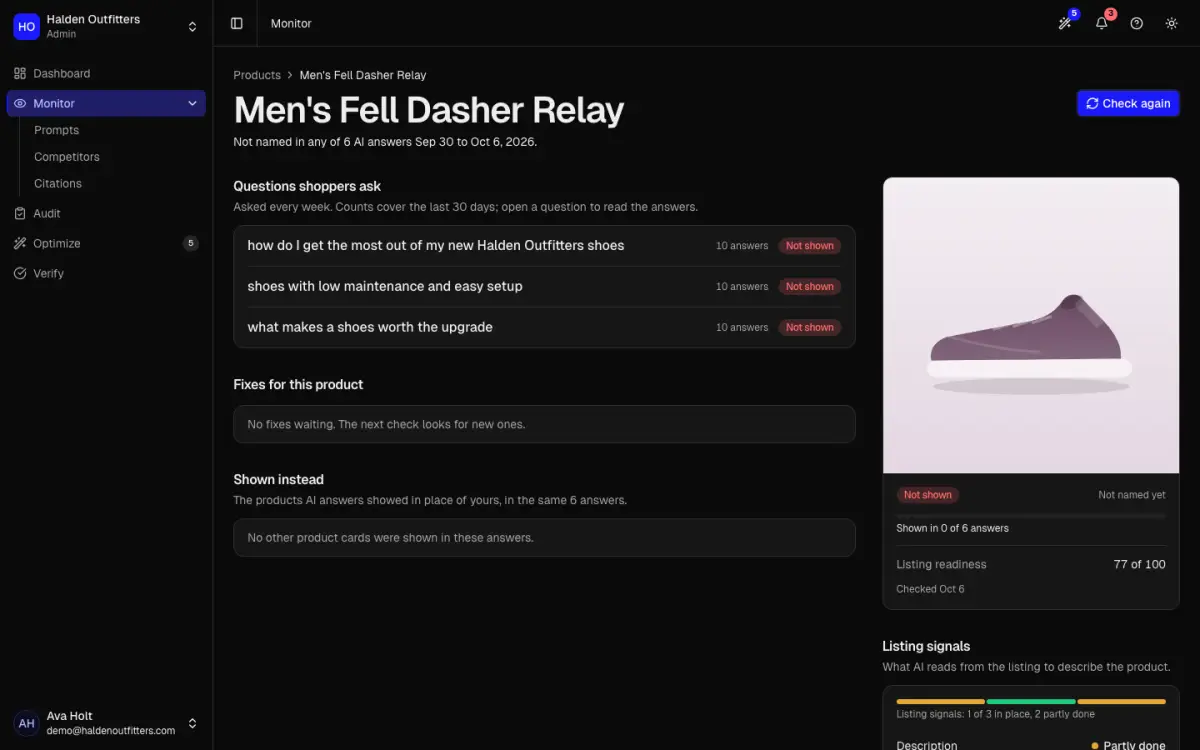Click the Verify checkmark icon
Image resolution: width=1200 pixels, height=750 pixels.
coord(20,273)
